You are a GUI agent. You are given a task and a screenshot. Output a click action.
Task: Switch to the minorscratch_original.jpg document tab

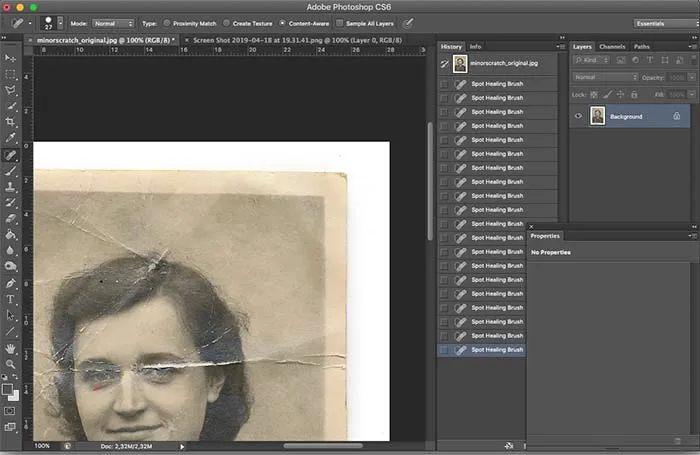pyautogui.click(x=105, y=40)
